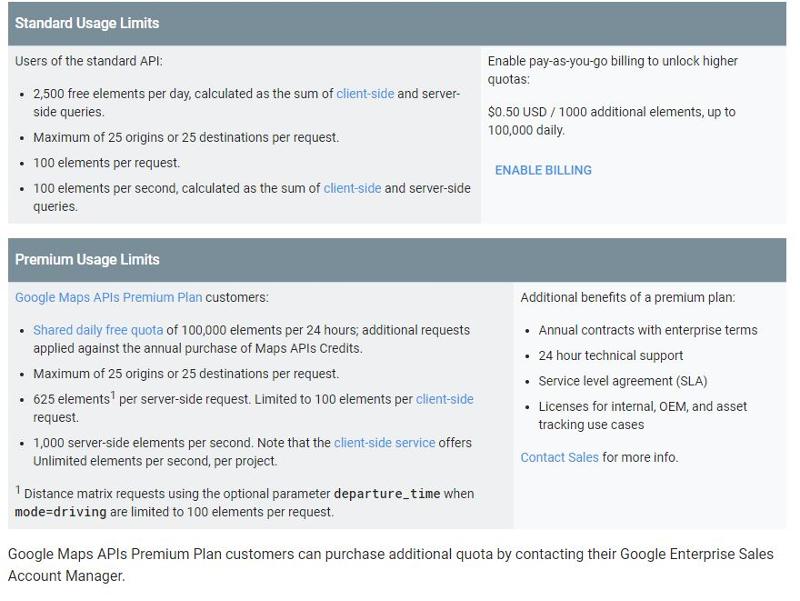Viewport: 800px width, 601px height.
Task: Click the mode=driving code text
Action: pos(61,512)
